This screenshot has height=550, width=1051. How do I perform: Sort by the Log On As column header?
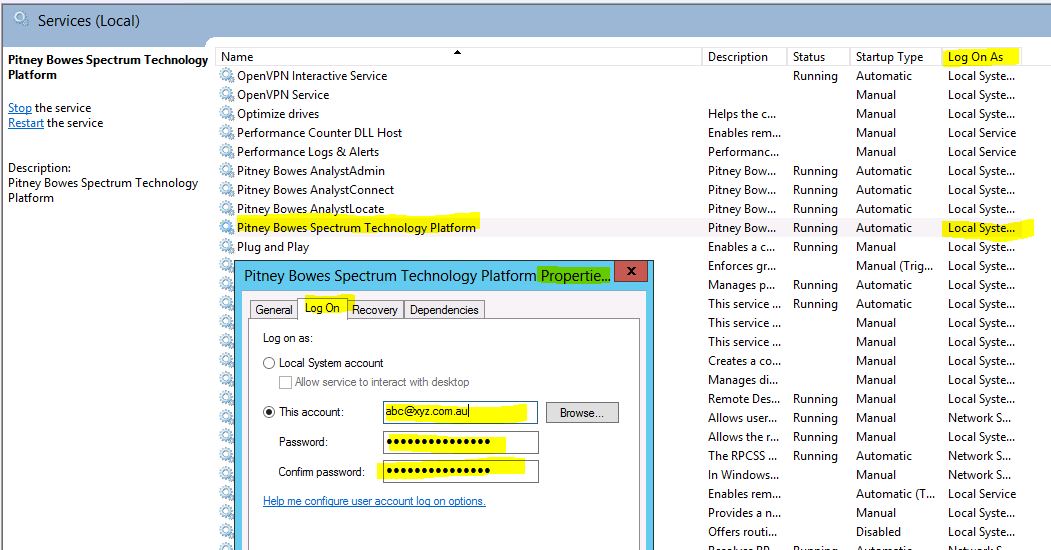tap(981, 57)
